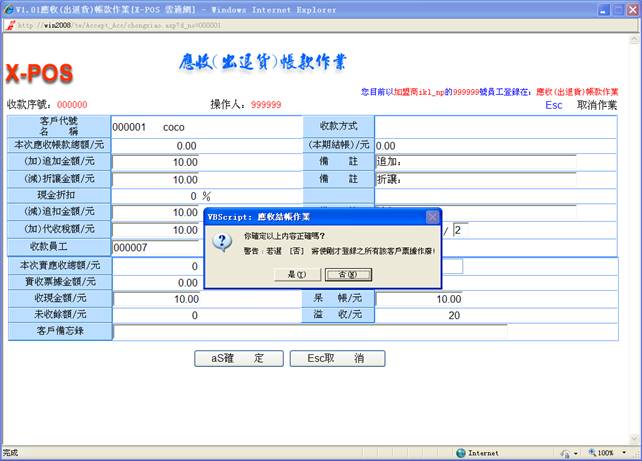The image size is (642, 461).
Task: Click the Esc 取消作業 link
Action: point(581,105)
